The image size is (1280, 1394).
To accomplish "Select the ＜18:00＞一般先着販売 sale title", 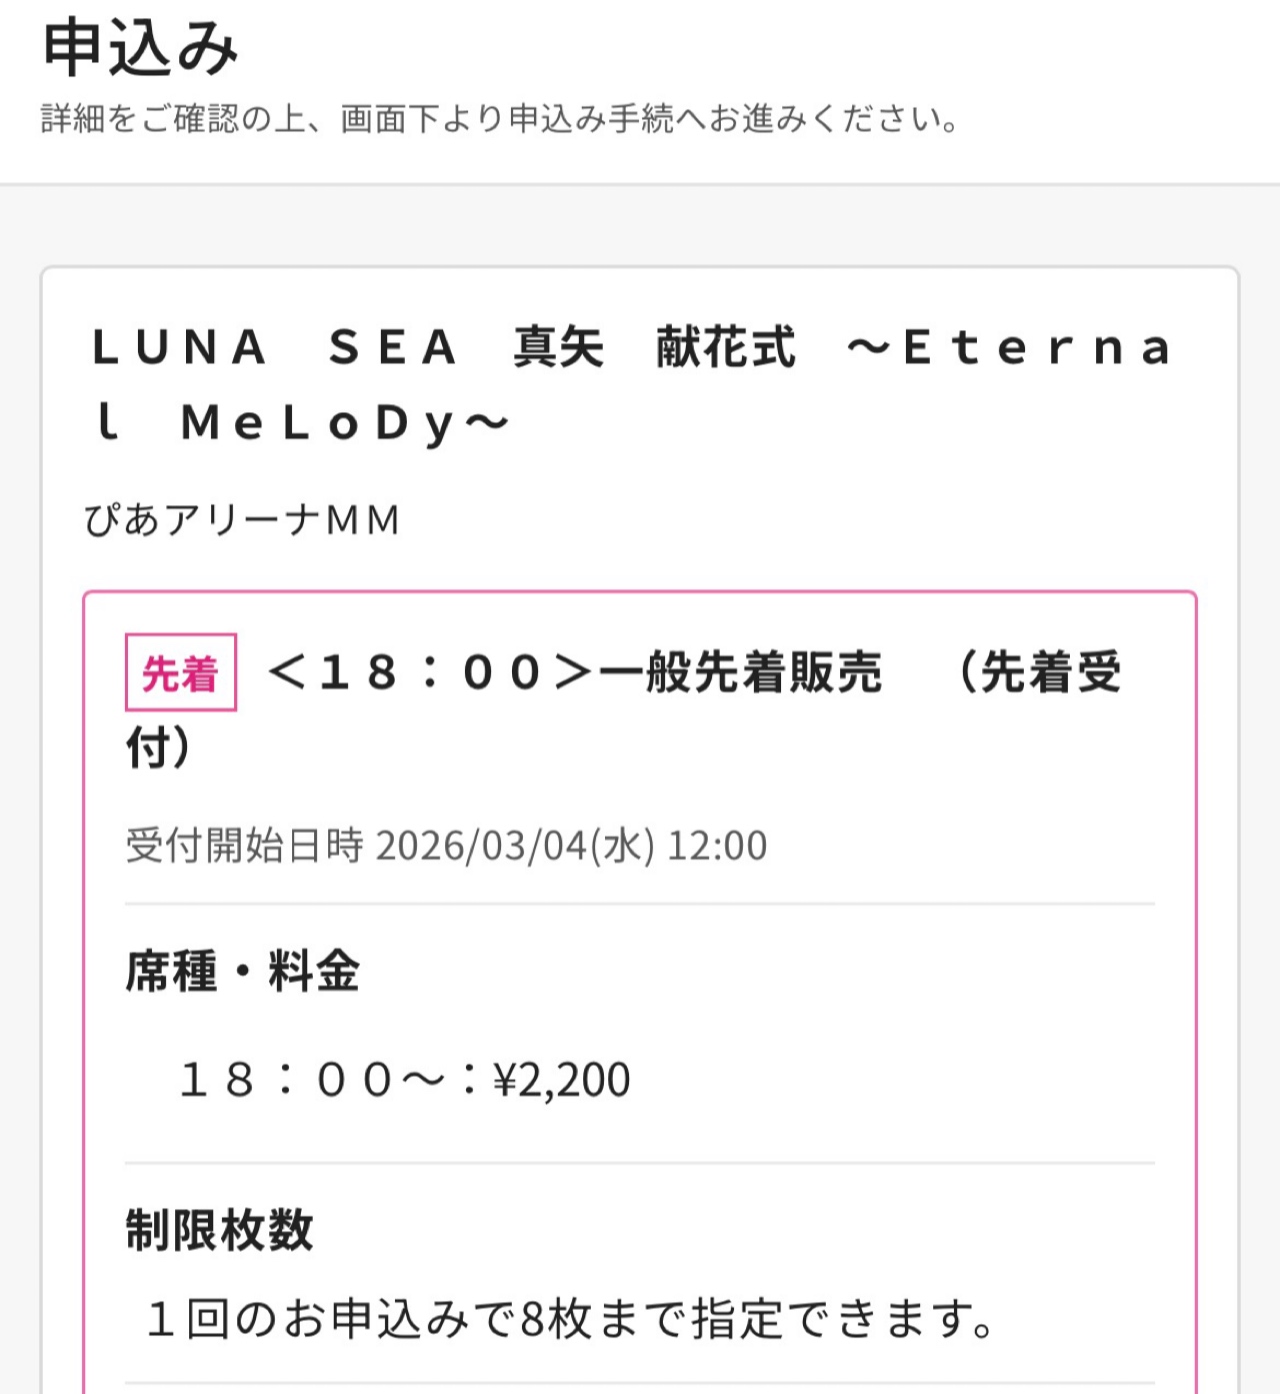I will click(575, 672).
